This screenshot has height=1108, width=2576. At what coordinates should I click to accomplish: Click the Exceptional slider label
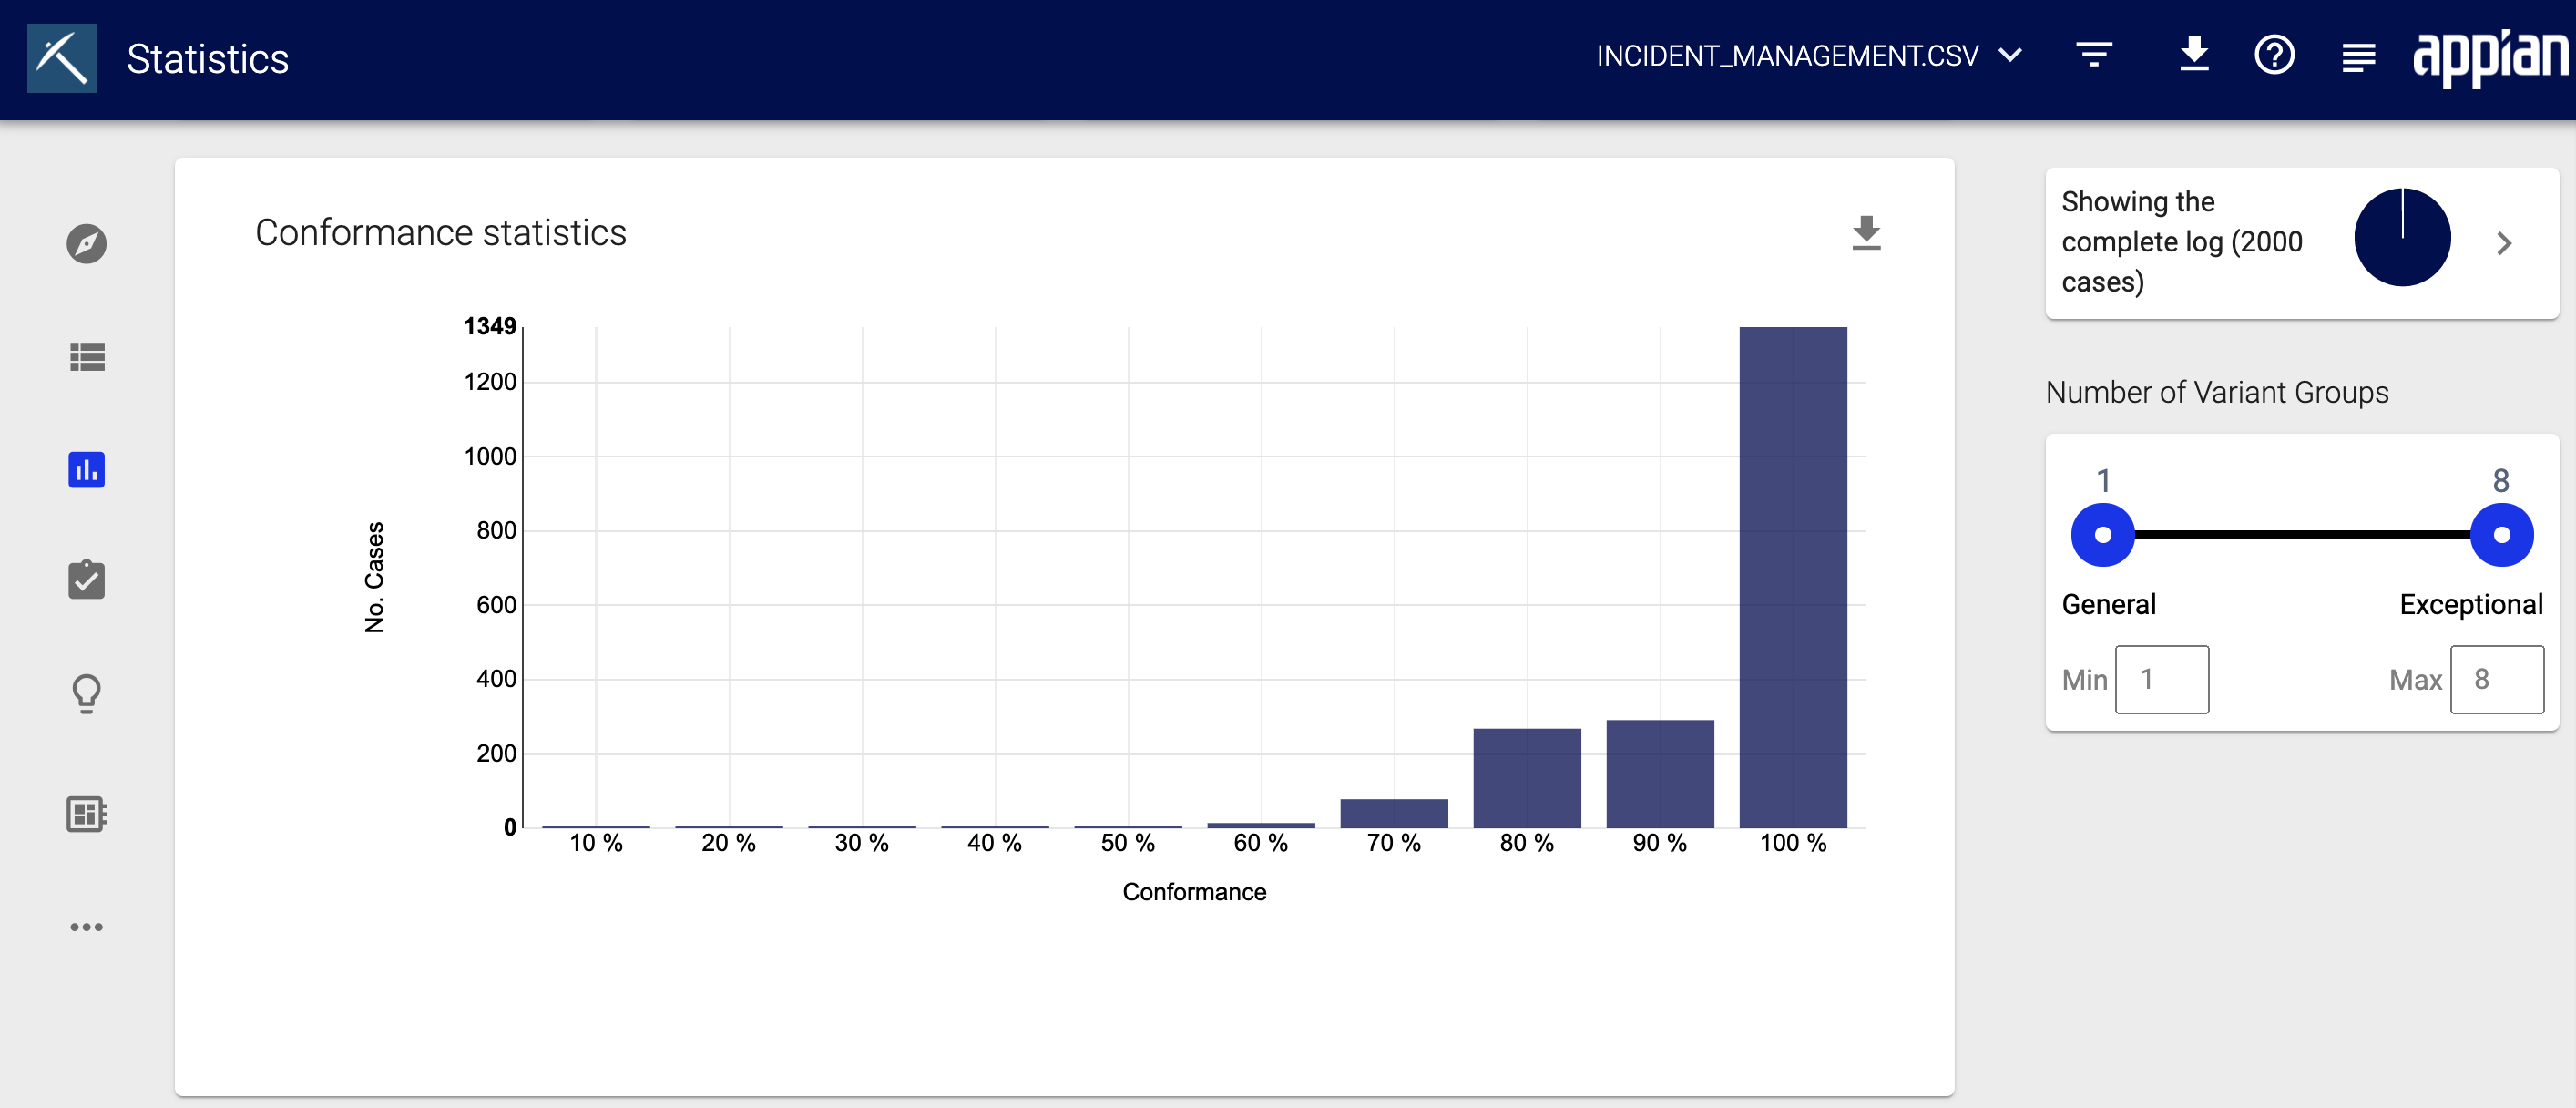point(2471,604)
